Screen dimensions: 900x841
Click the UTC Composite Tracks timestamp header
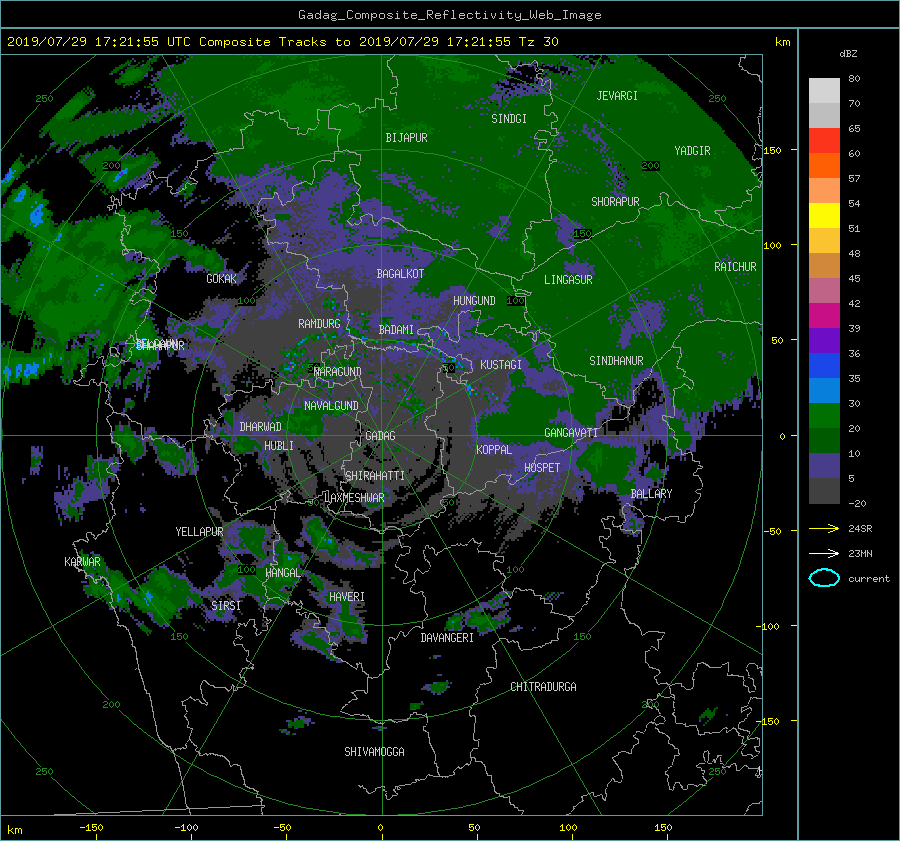tap(282, 42)
